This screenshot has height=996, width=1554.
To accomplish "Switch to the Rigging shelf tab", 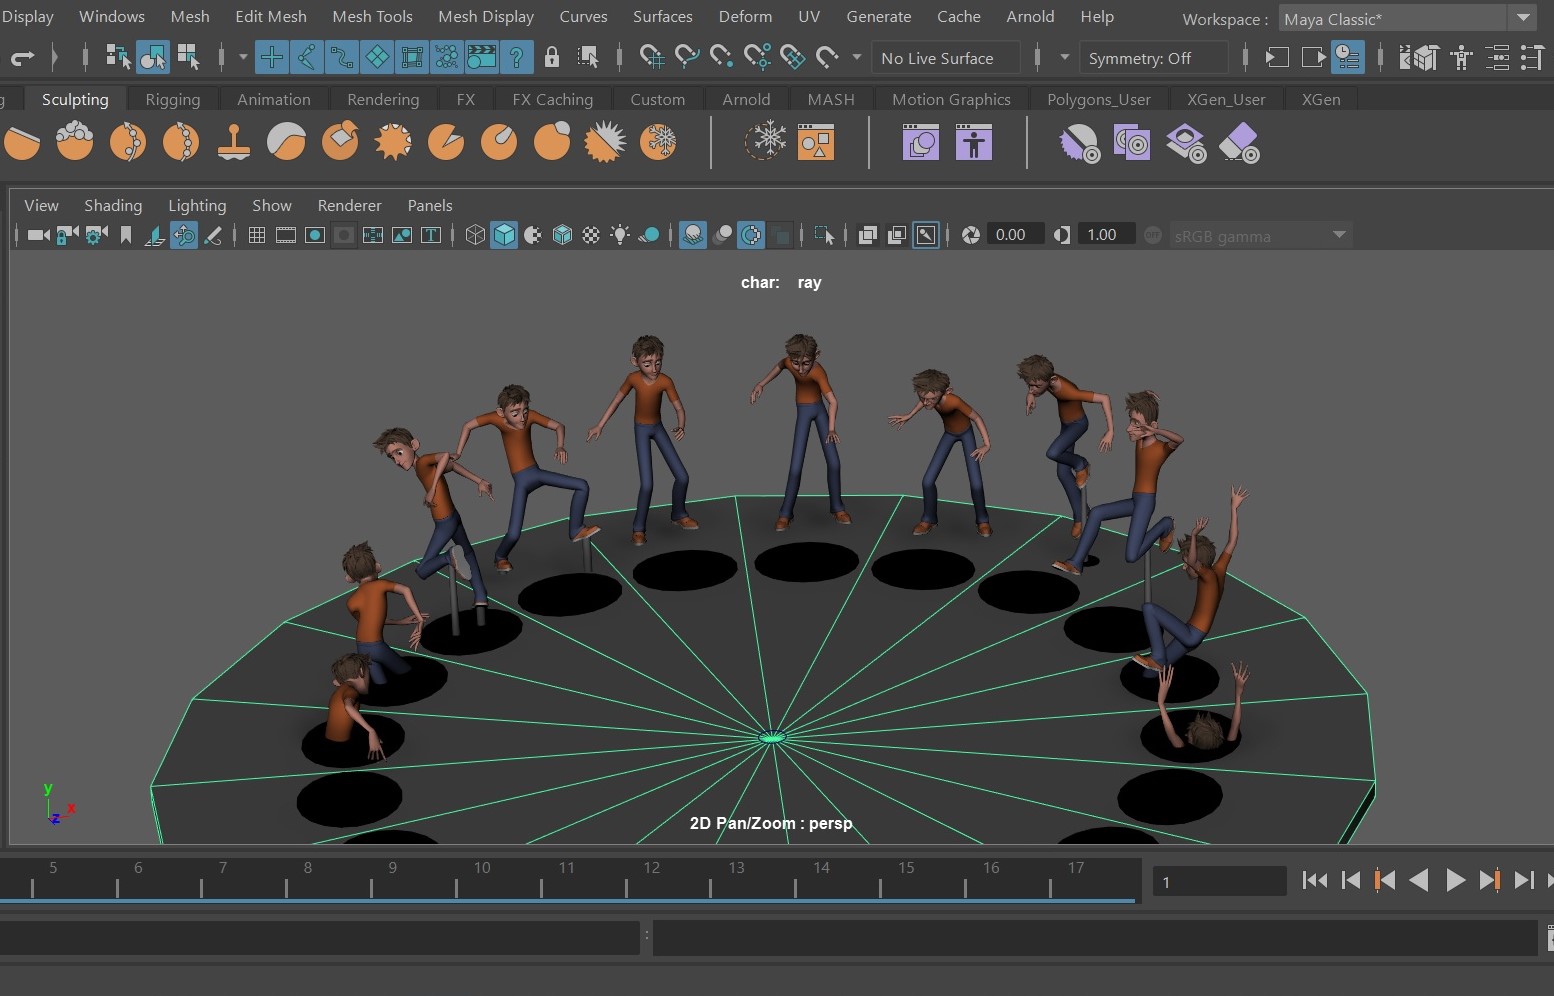I will point(172,99).
